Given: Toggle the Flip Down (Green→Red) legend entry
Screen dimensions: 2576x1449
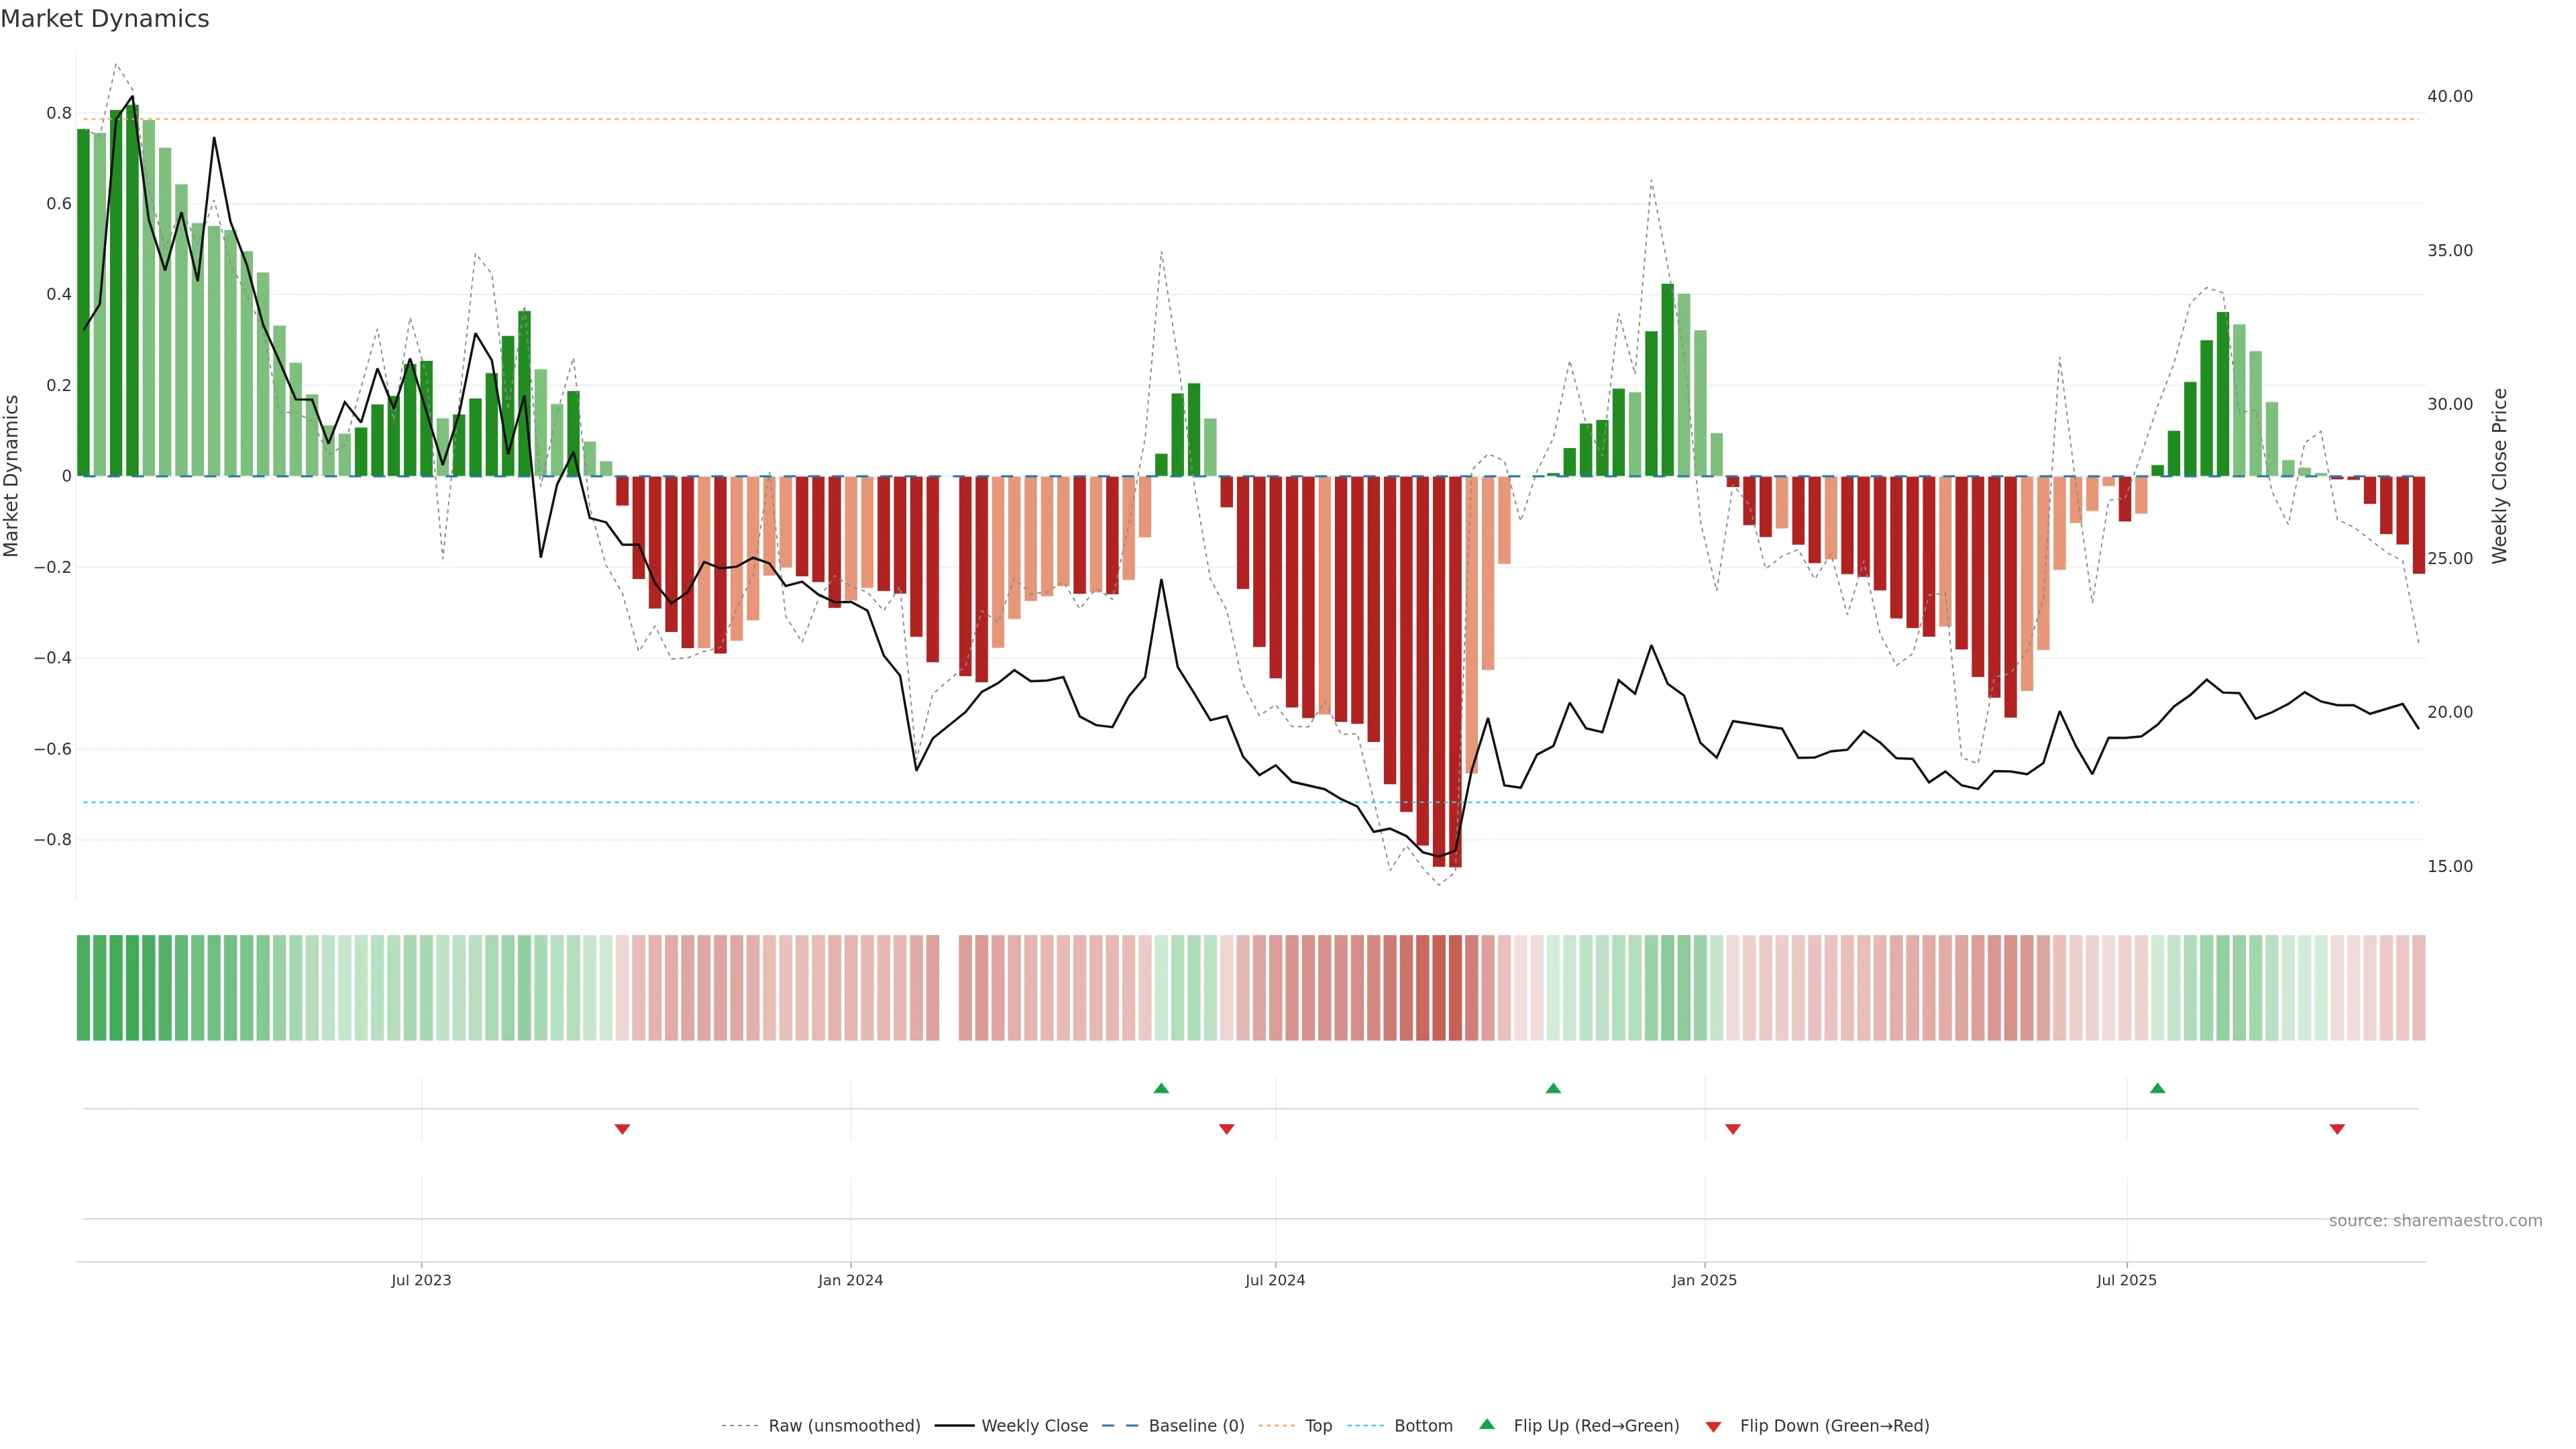Looking at the screenshot, I should pos(1834,1426).
